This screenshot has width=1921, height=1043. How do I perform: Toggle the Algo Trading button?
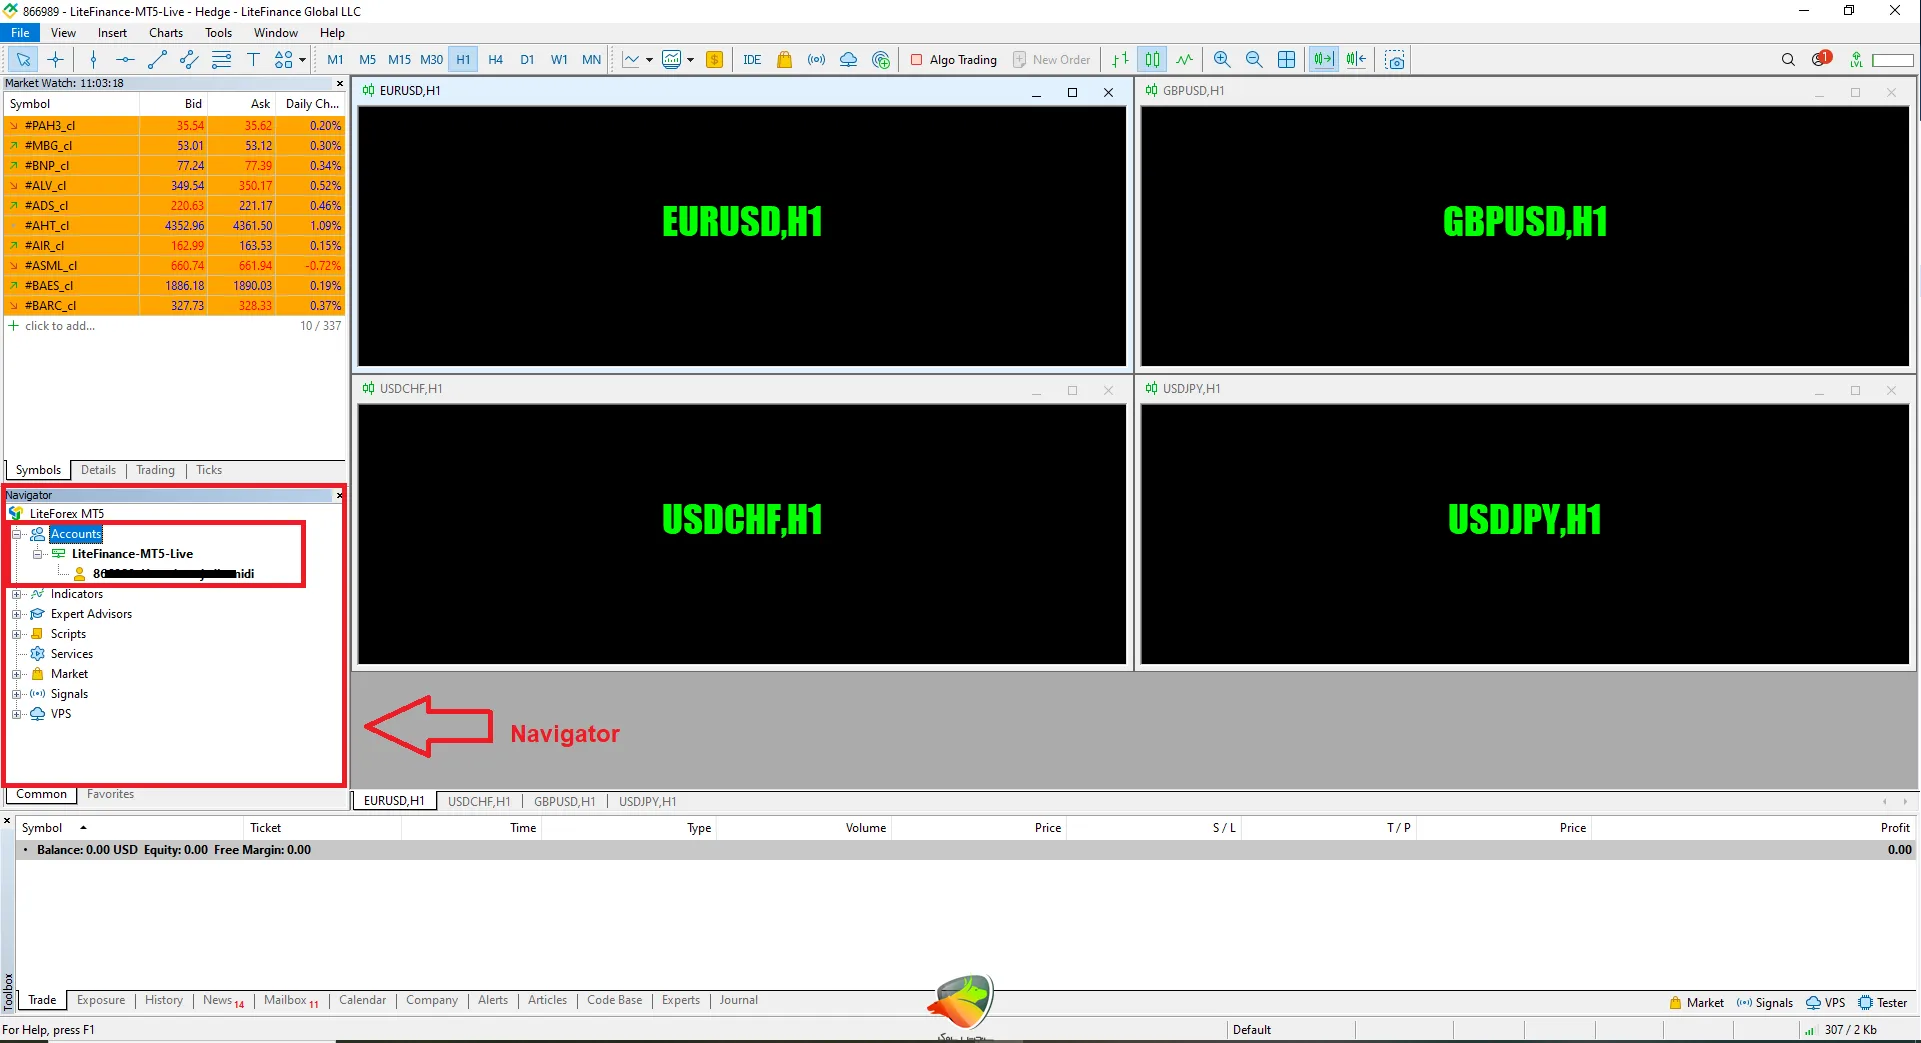953,60
